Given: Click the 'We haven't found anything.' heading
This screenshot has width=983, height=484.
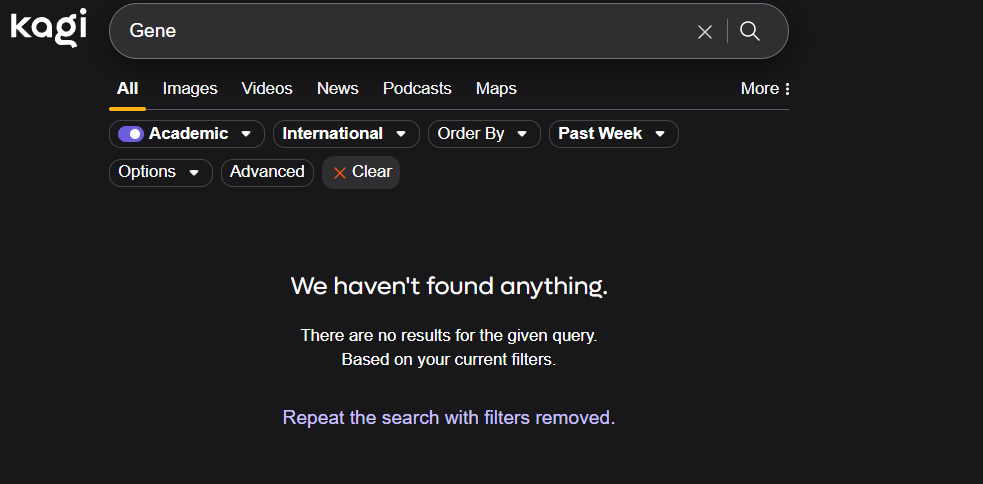Looking at the screenshot, I should [x=449, y=287].
